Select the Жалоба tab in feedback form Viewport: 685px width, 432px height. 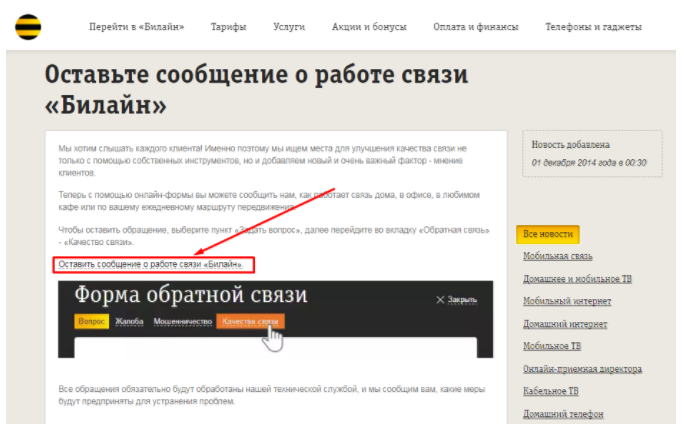[x=129, y=321]
